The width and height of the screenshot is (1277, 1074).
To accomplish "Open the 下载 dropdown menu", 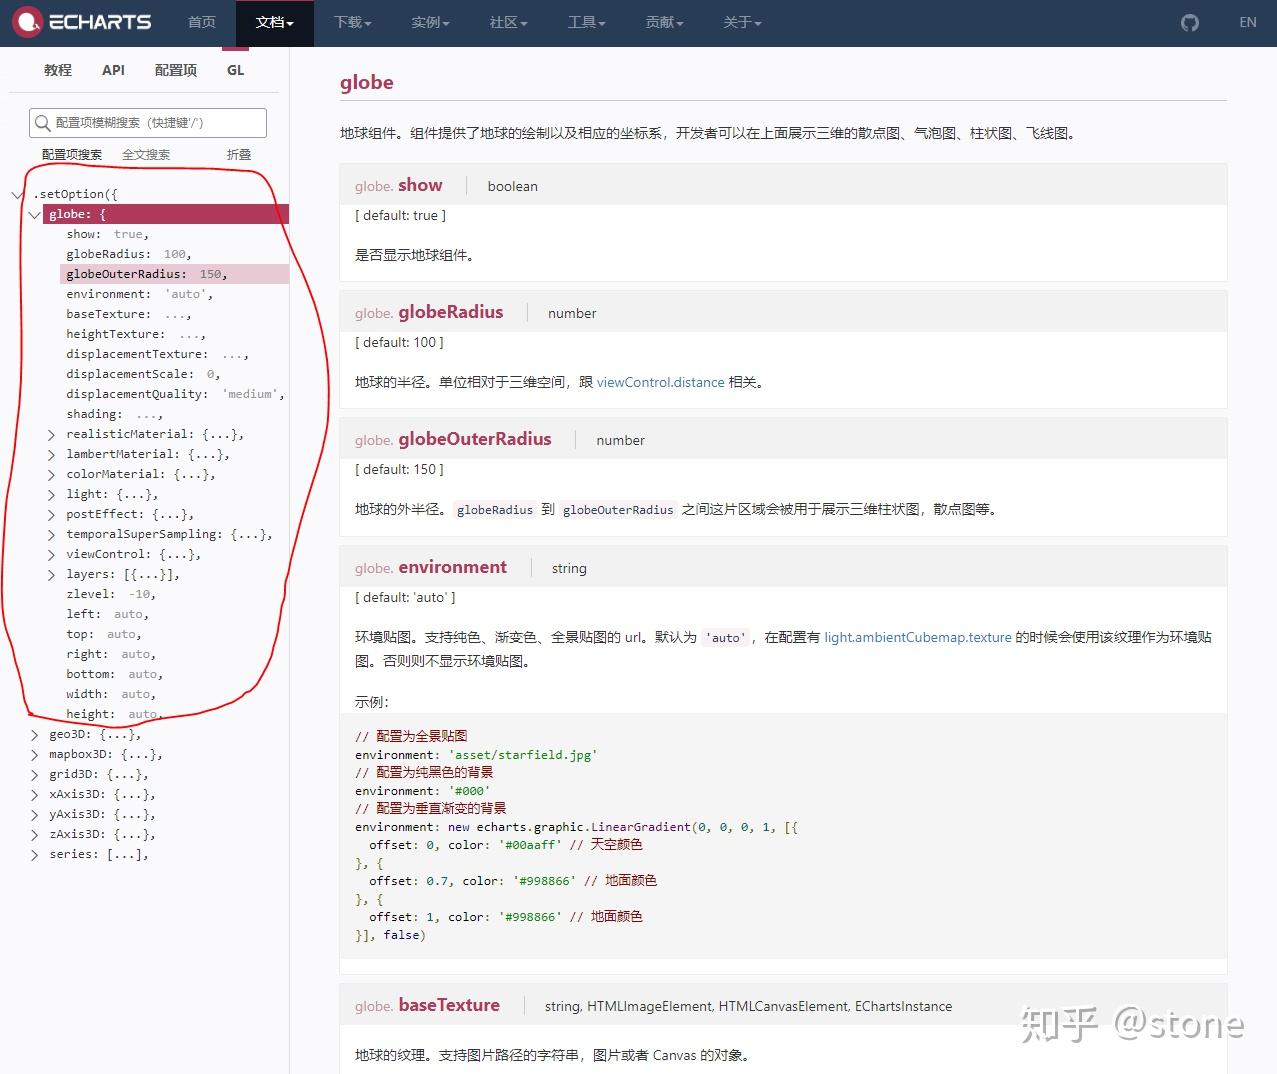I will [x=351, y=22].
